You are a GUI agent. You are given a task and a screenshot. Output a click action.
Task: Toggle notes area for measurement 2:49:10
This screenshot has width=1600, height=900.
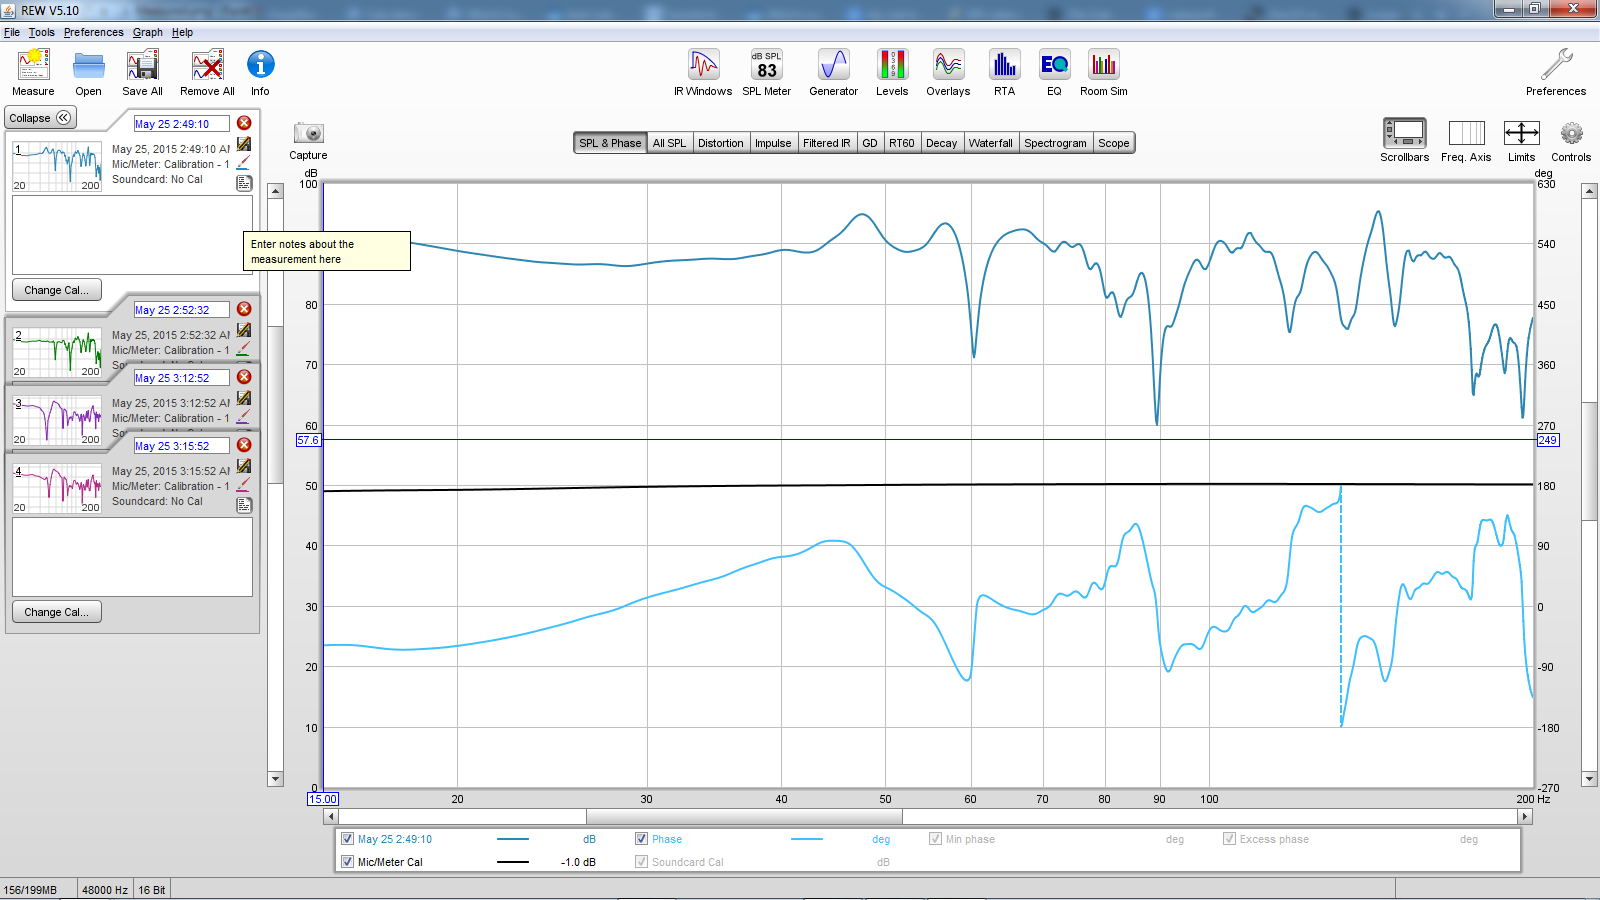pyautogui.click(x=244, y=183)
